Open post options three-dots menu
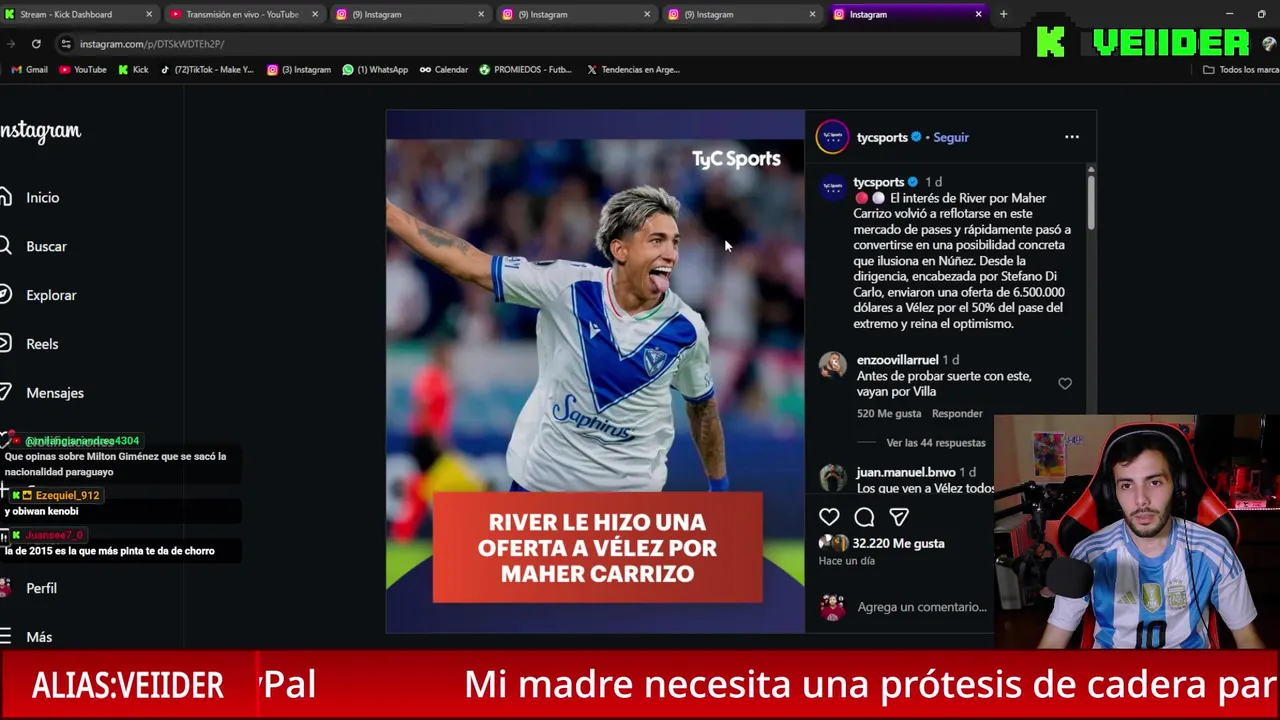 tap(1072, 137)
